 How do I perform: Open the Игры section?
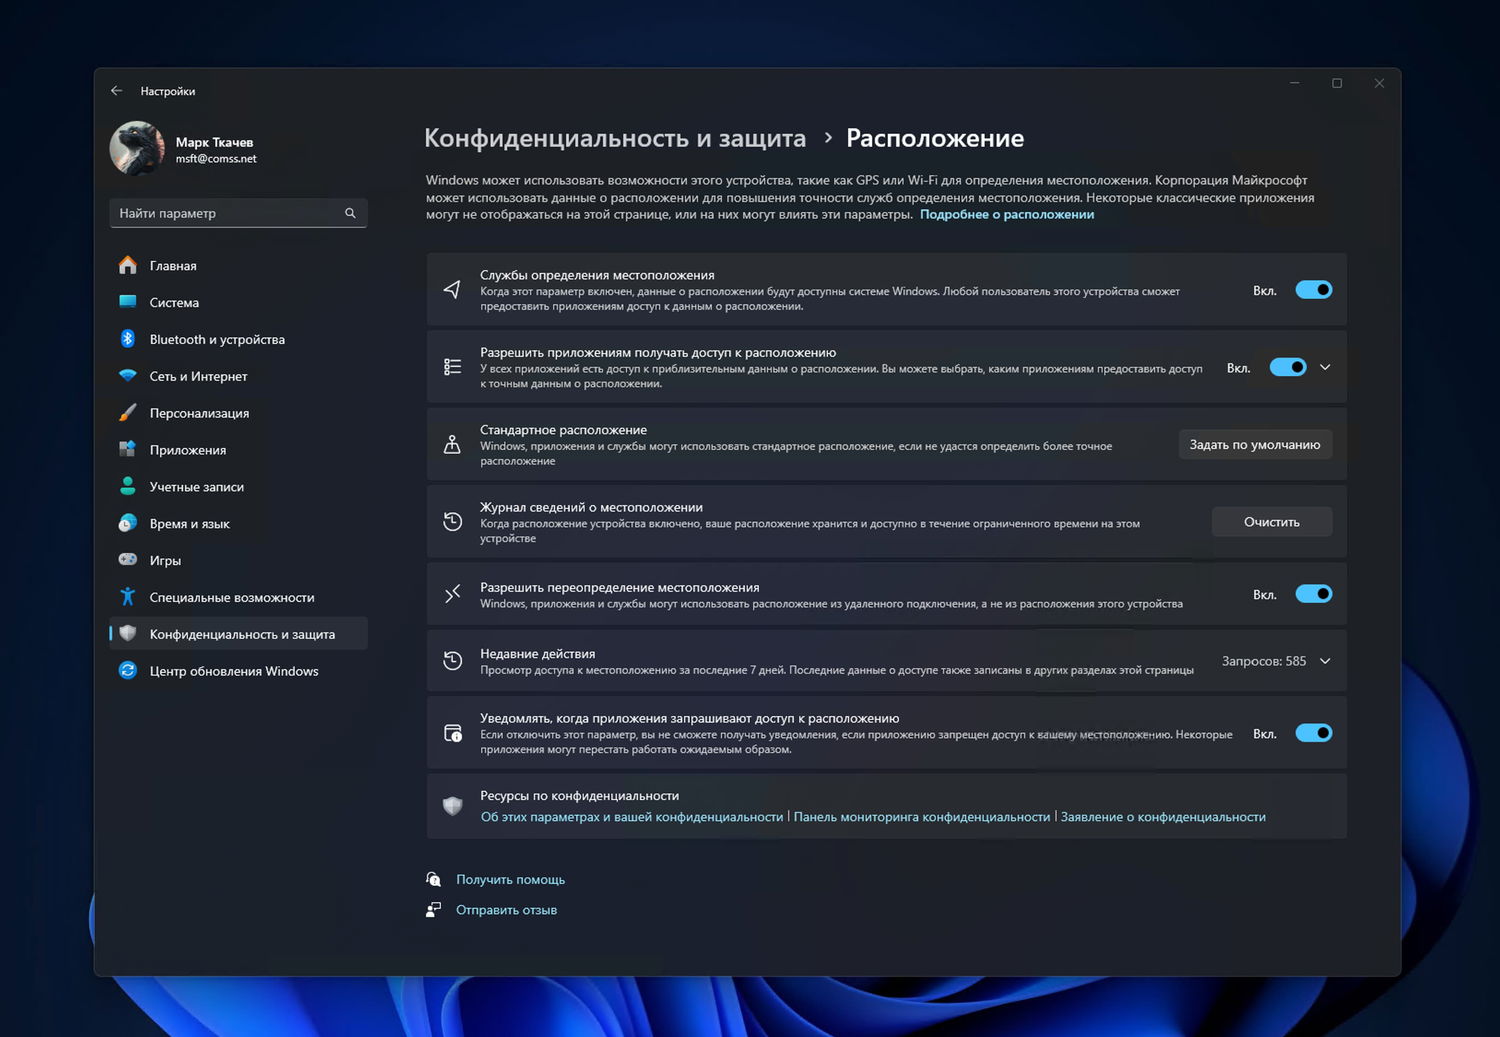[x=238, y=560]
